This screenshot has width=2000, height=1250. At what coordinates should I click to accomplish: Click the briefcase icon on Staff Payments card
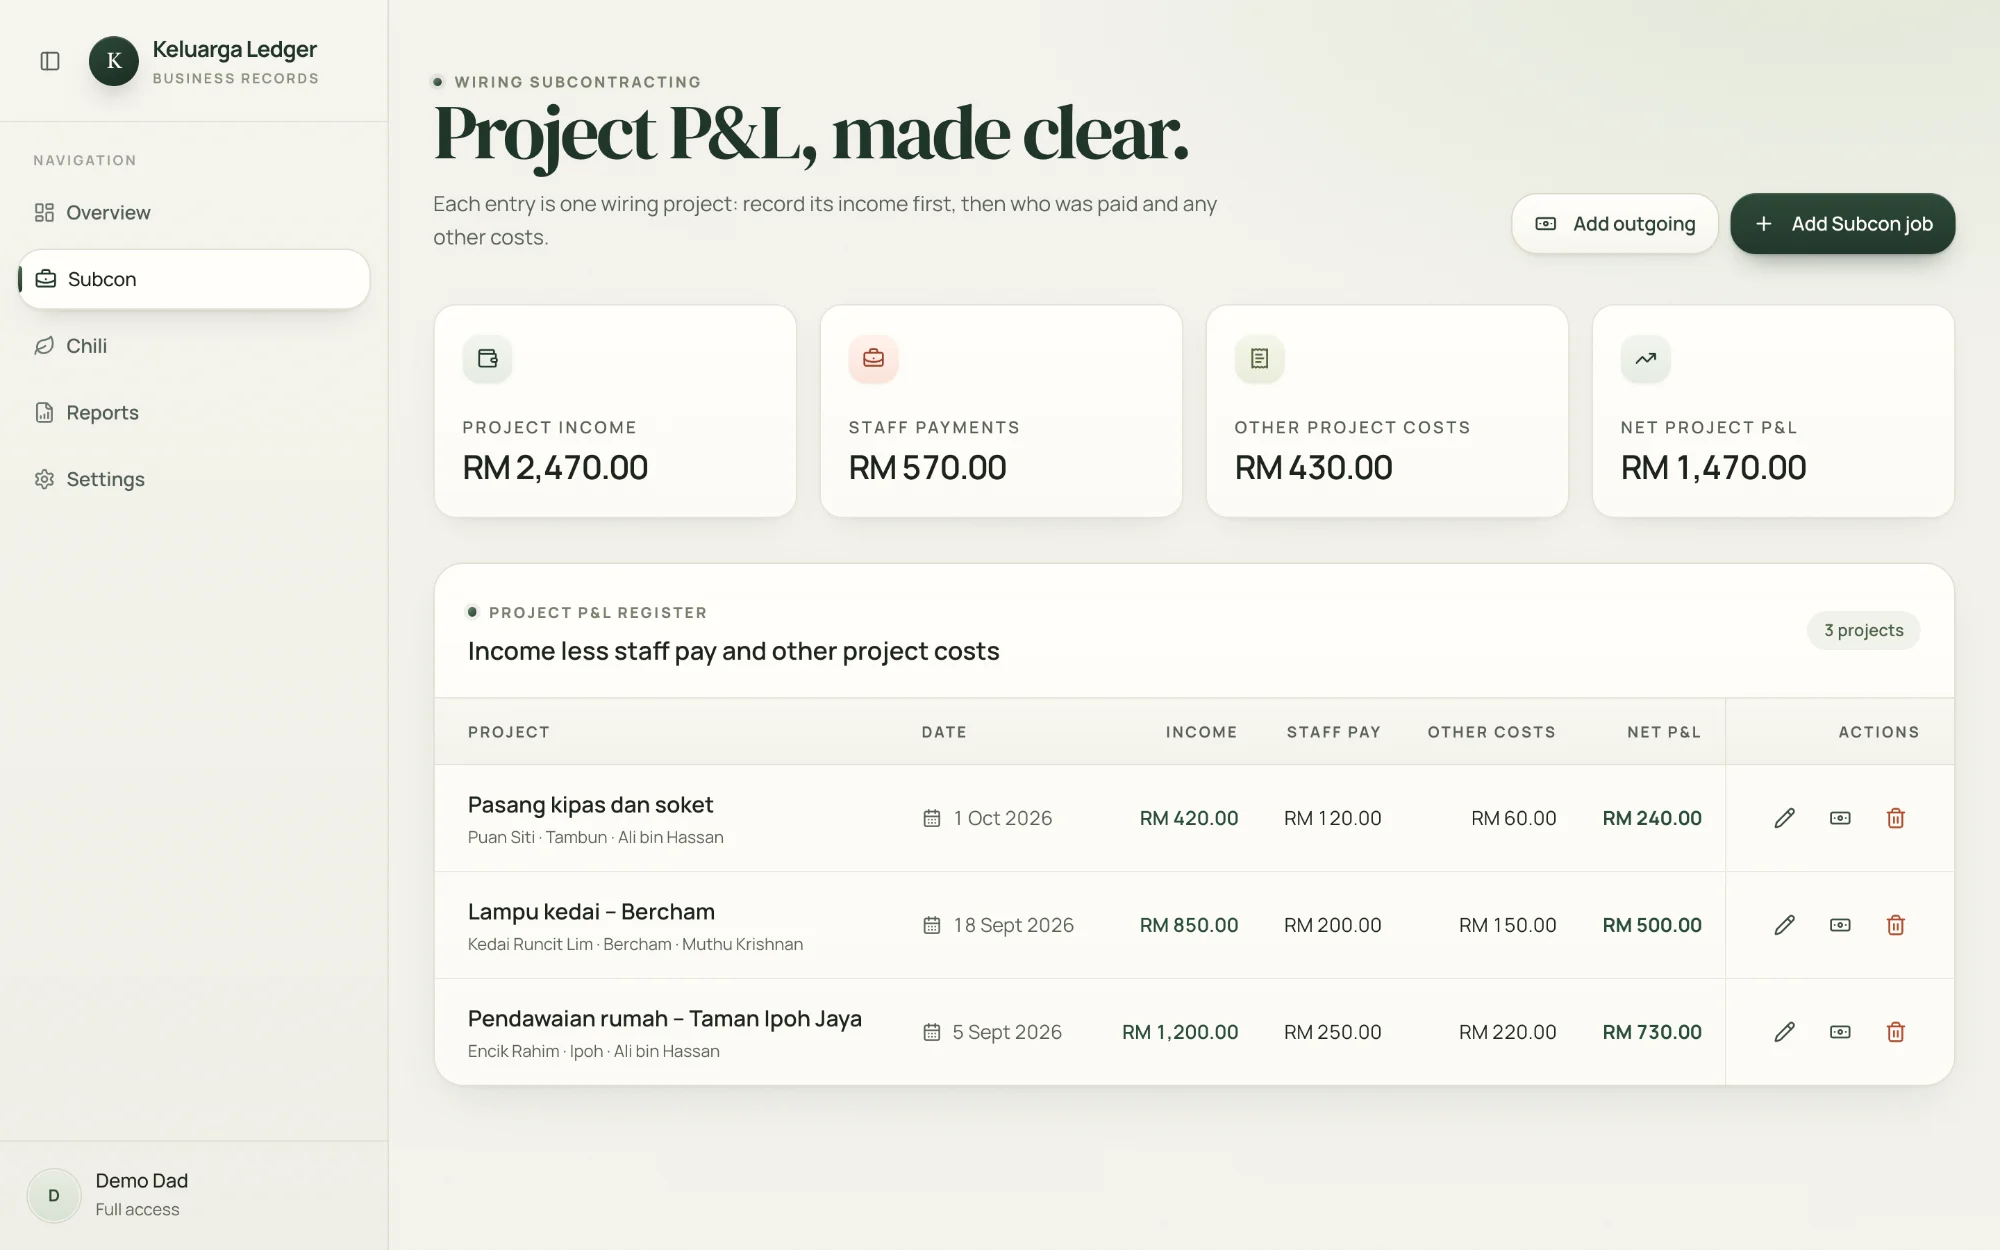pos(874,358)
